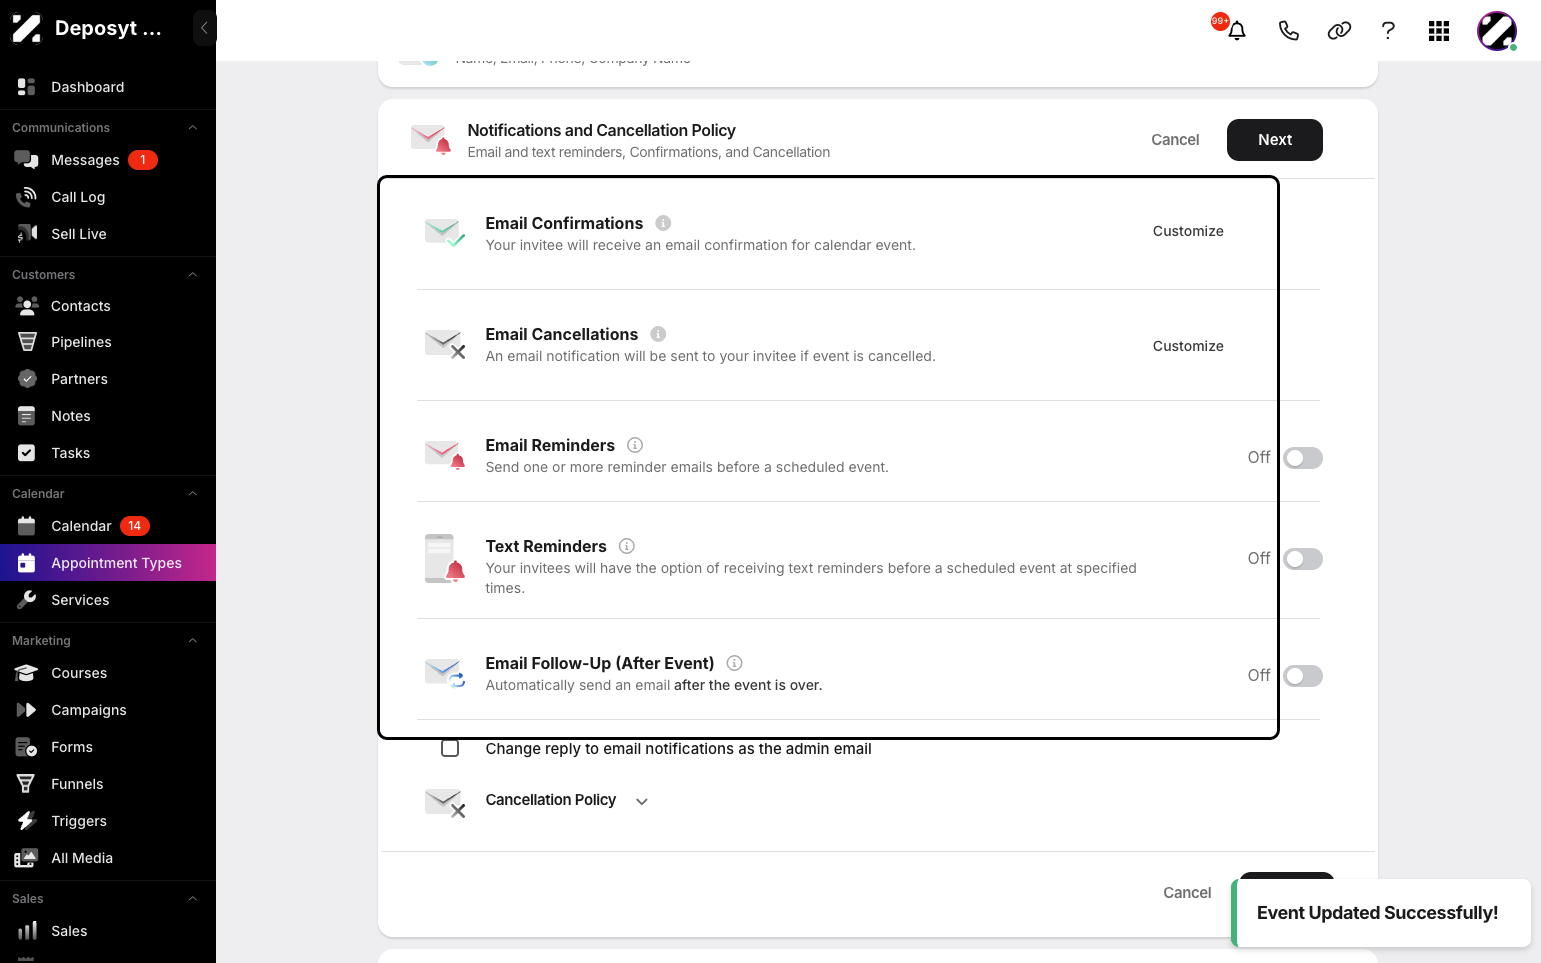Image resolution: width=1541 pixels, height=963 pixels.
Task: Turn on the Email Reminders toggle
Action: point(1303,458)
